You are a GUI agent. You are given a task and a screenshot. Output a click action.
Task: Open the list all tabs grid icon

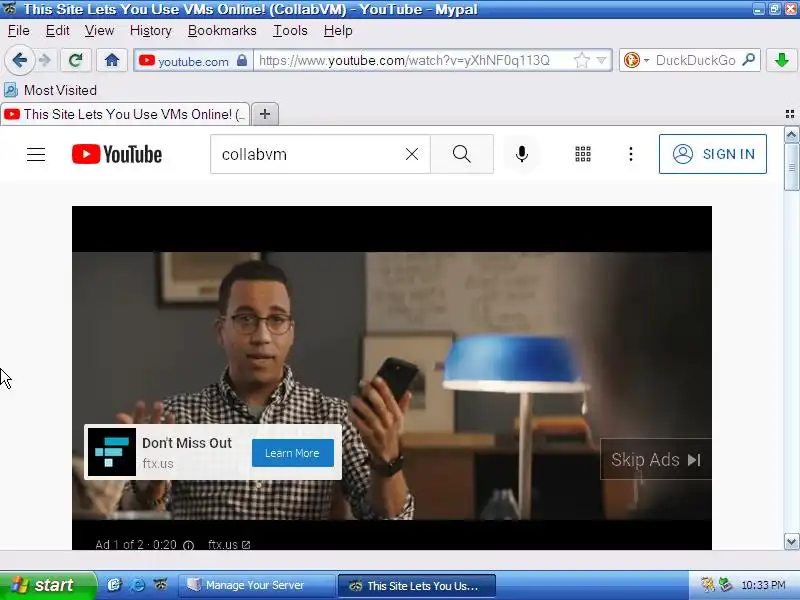790,114
